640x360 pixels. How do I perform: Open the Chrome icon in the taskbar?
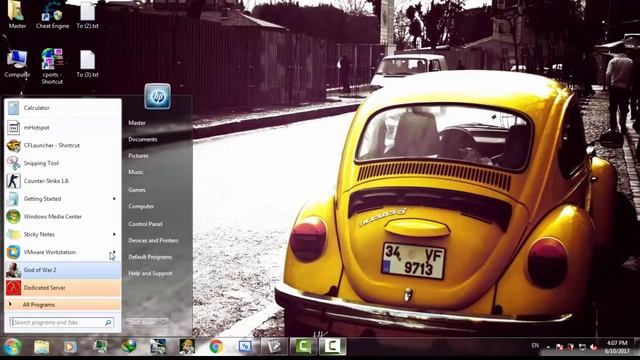point(216,347)
